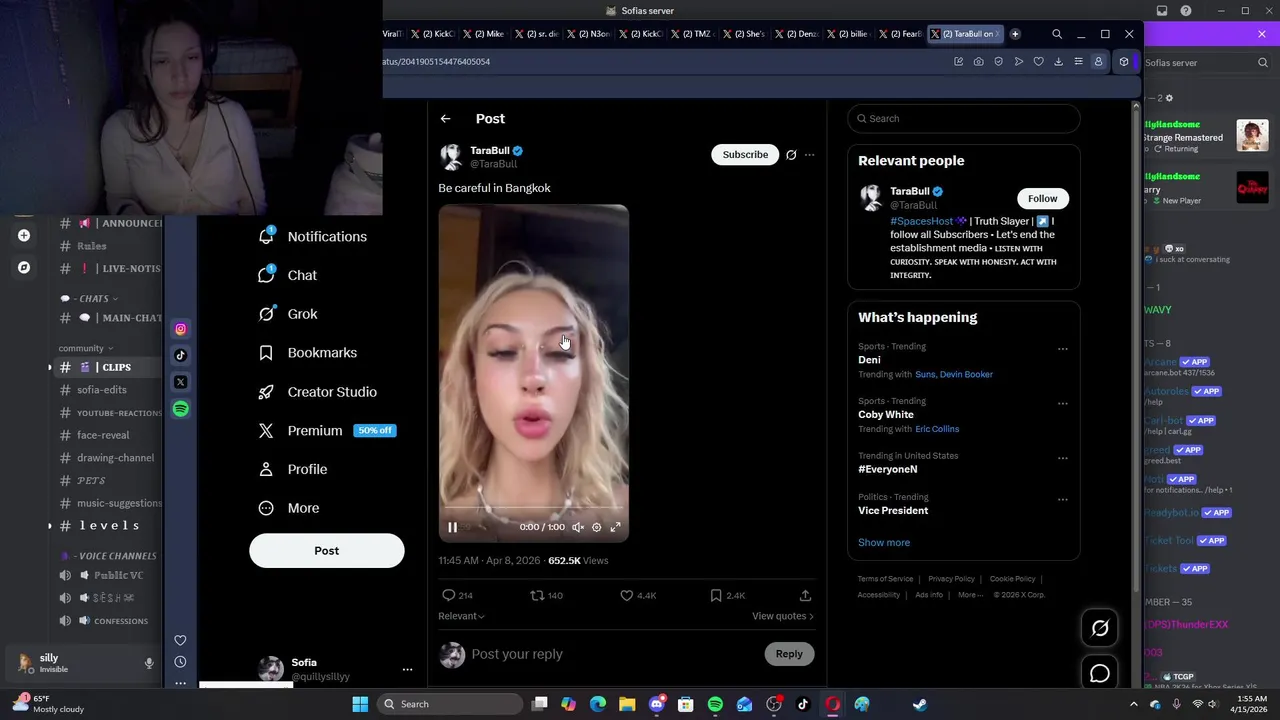Select the CLIPS channel in Discord
This screenshot has height=720, width=1280.
(109, 367)
